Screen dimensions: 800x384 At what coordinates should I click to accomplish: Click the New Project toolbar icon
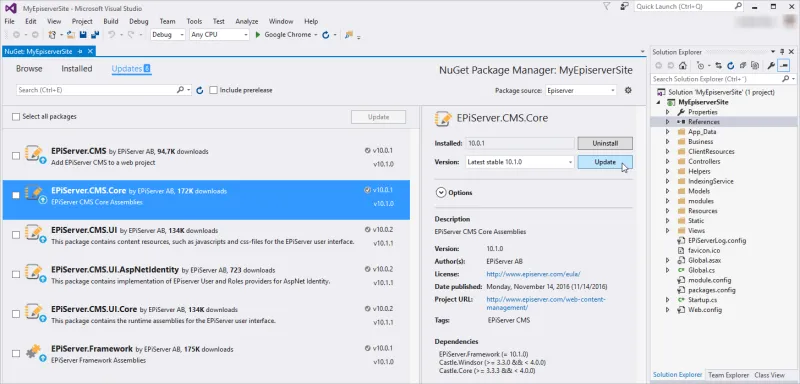coord(52,35)
